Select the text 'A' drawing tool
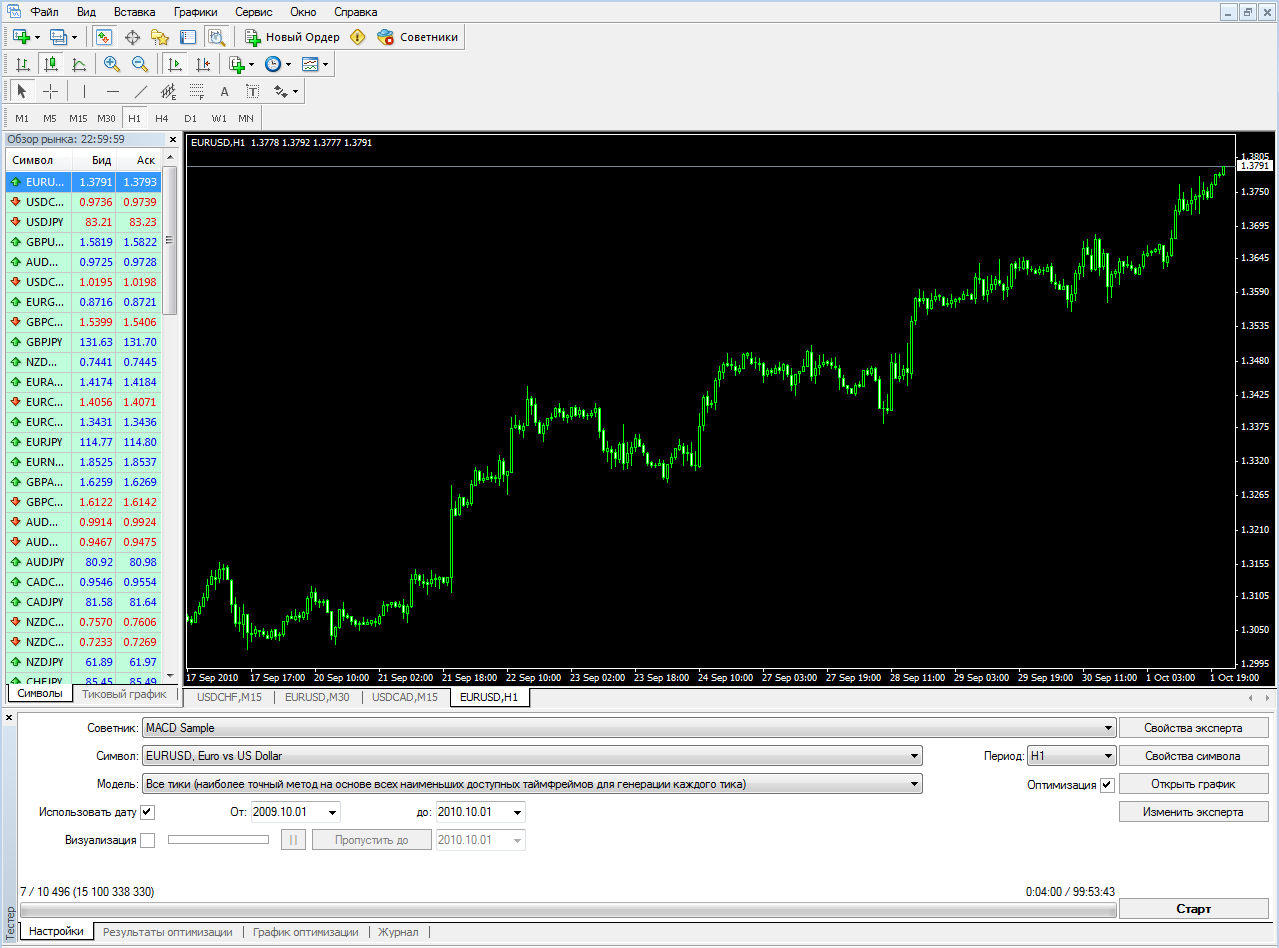Image resolution: width=1279 pixels, height=948 pixels. coord(225,91)
